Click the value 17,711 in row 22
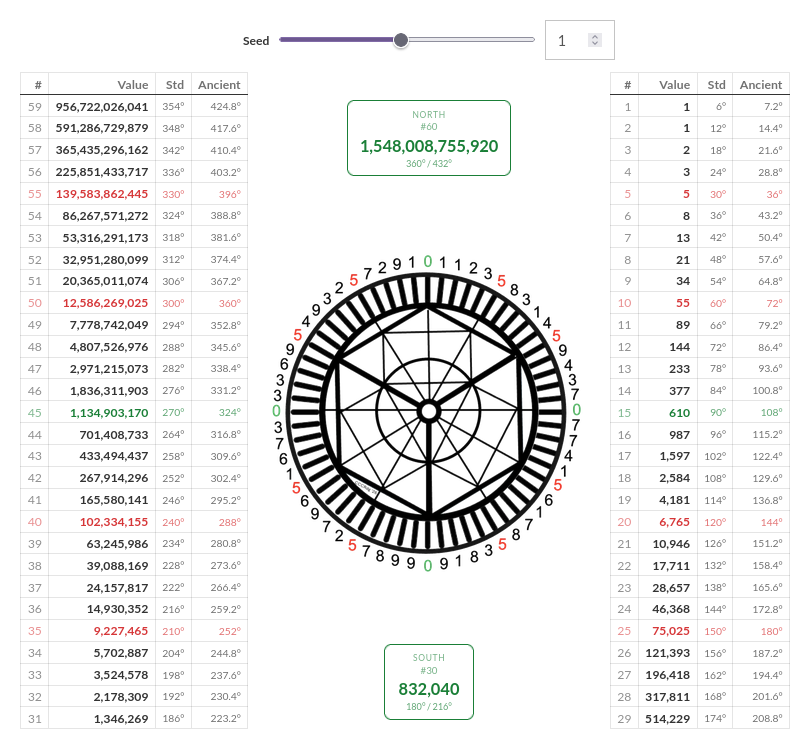810x749 pixels. tap(672, 566)
